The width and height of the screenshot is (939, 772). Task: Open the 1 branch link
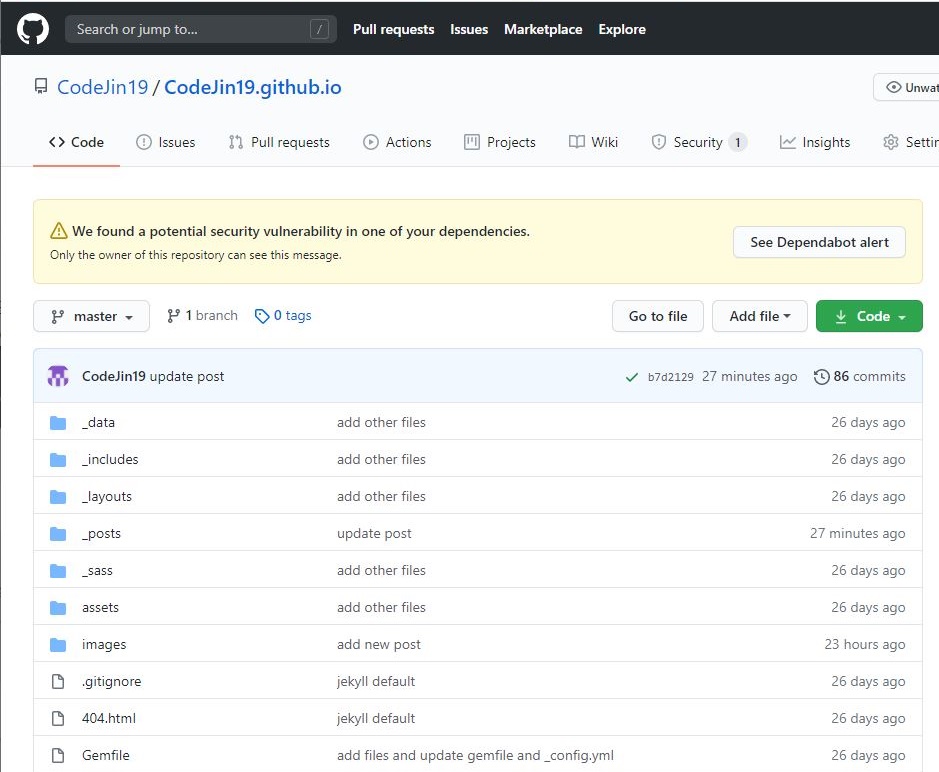pos(202,316)
